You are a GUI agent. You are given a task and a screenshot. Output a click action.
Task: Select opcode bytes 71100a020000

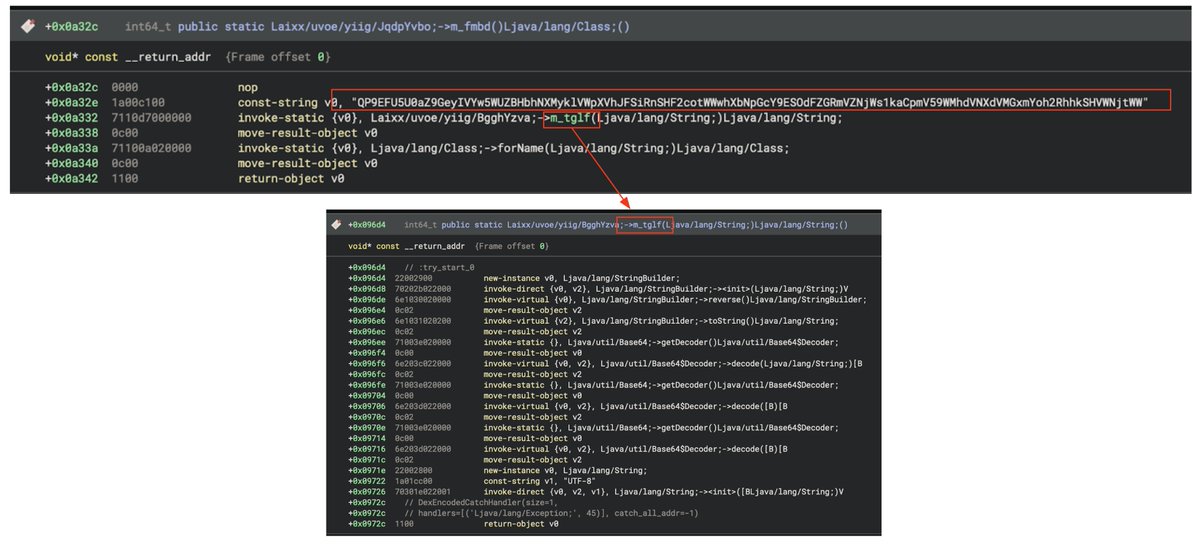click(152, 149)
